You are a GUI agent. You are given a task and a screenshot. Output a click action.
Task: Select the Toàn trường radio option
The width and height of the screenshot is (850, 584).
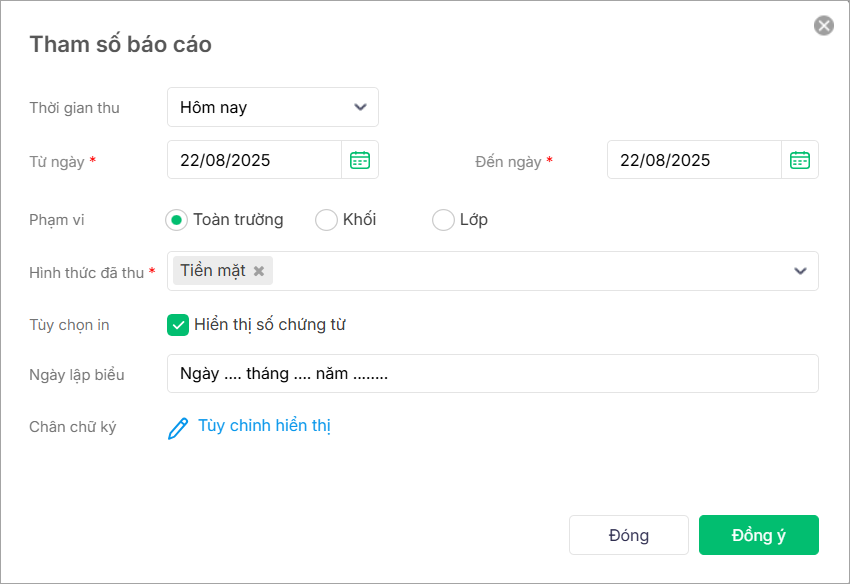tap(177, 220)
